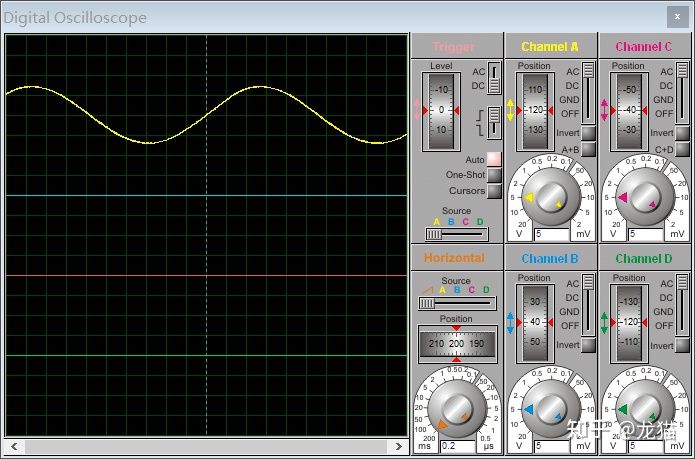
Task: Click Channel A GND coupling label
Action: (x=569, y=100)
